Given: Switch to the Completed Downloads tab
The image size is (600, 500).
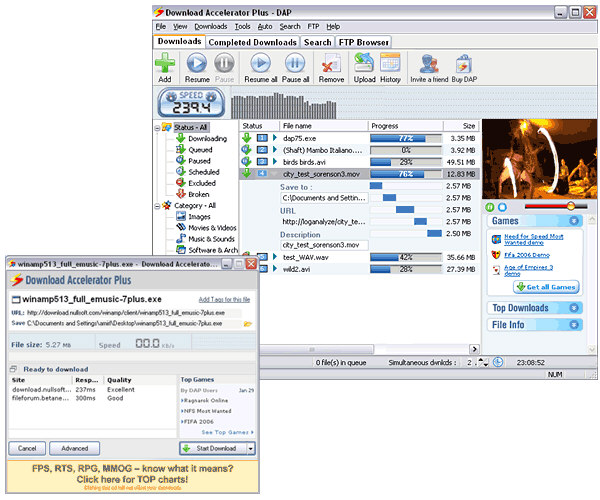Looking at the screenshot, I should (x=253, y=42).
